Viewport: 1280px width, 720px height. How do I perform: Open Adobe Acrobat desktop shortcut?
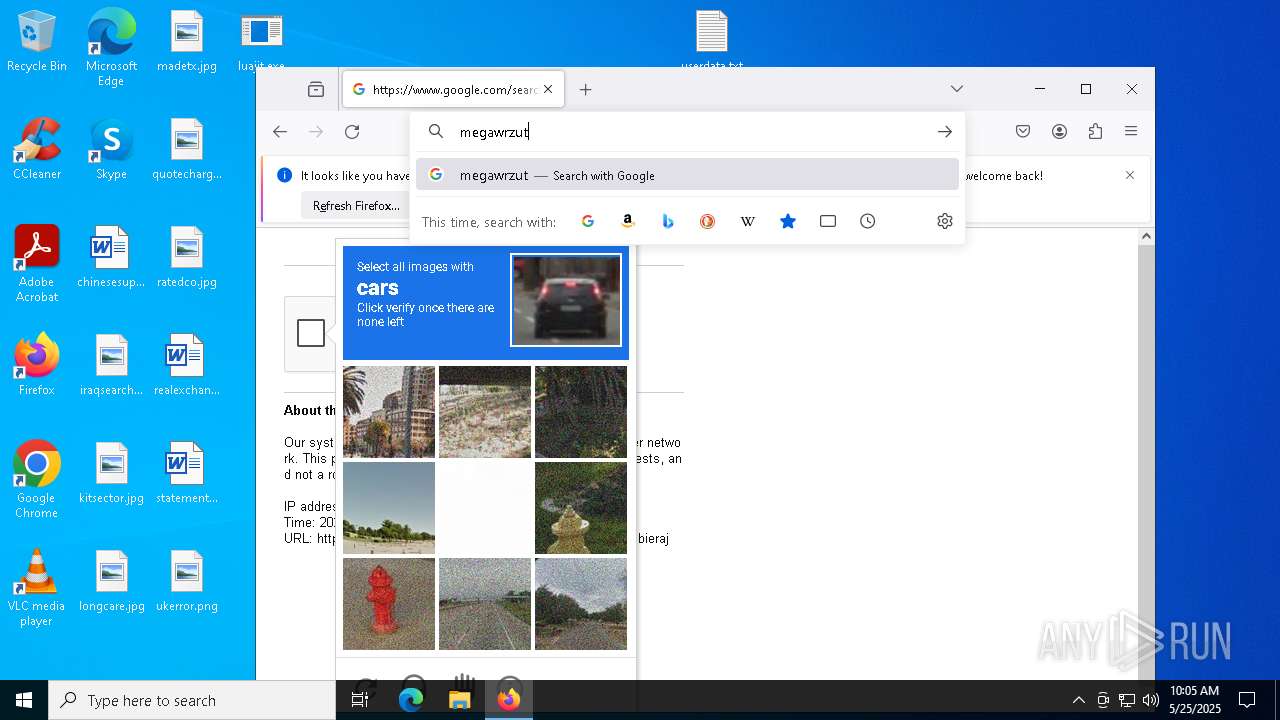tap(37, 263)
